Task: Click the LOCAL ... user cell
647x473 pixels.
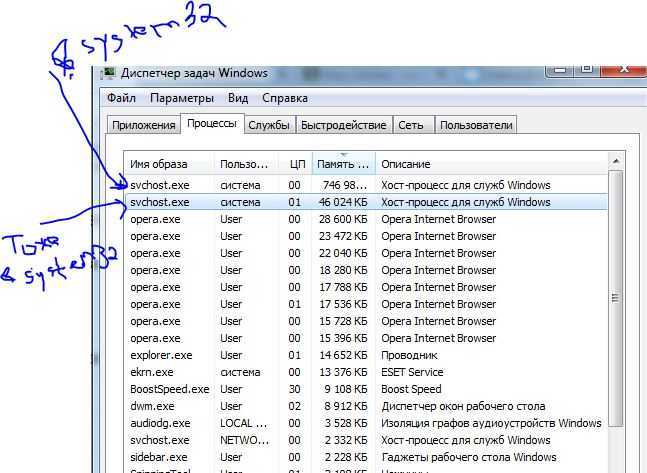Action: tap(243, 423)
